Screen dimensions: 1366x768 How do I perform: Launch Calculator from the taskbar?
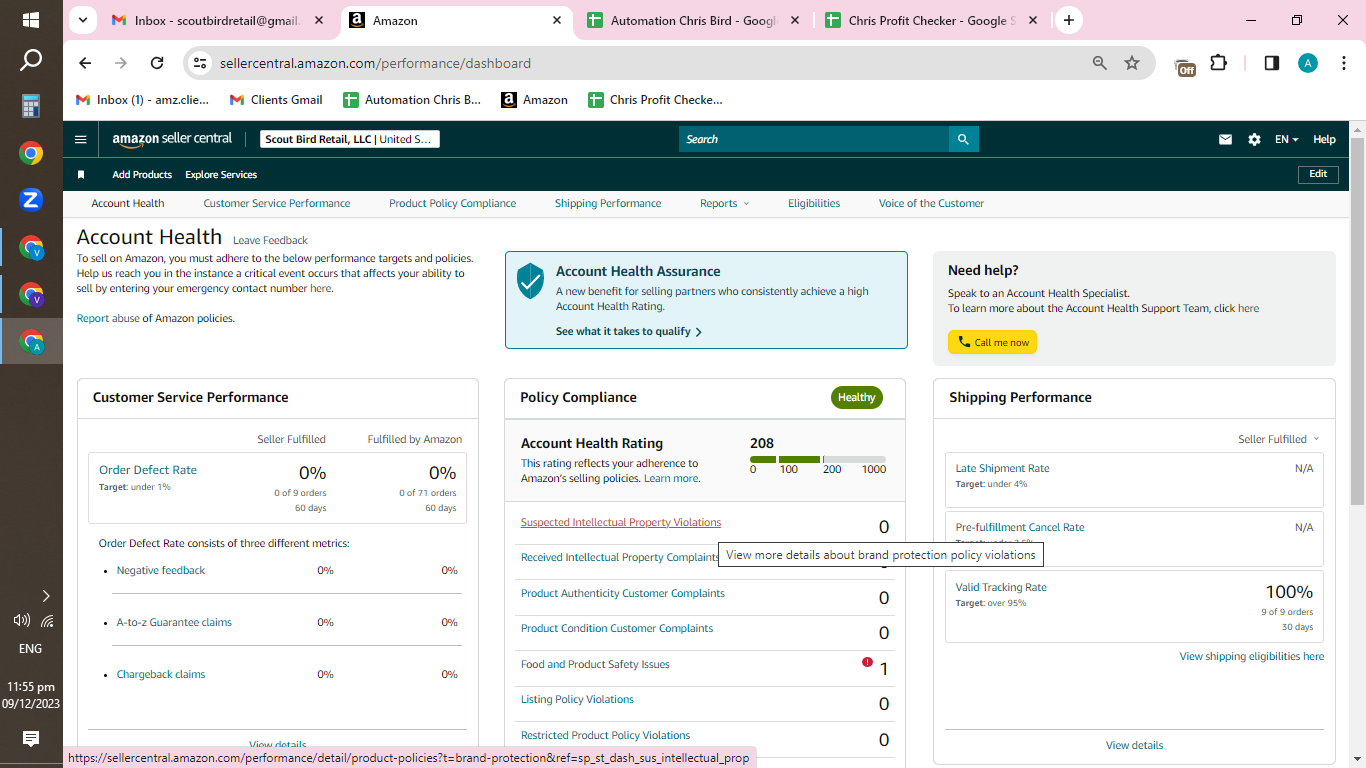31,106
